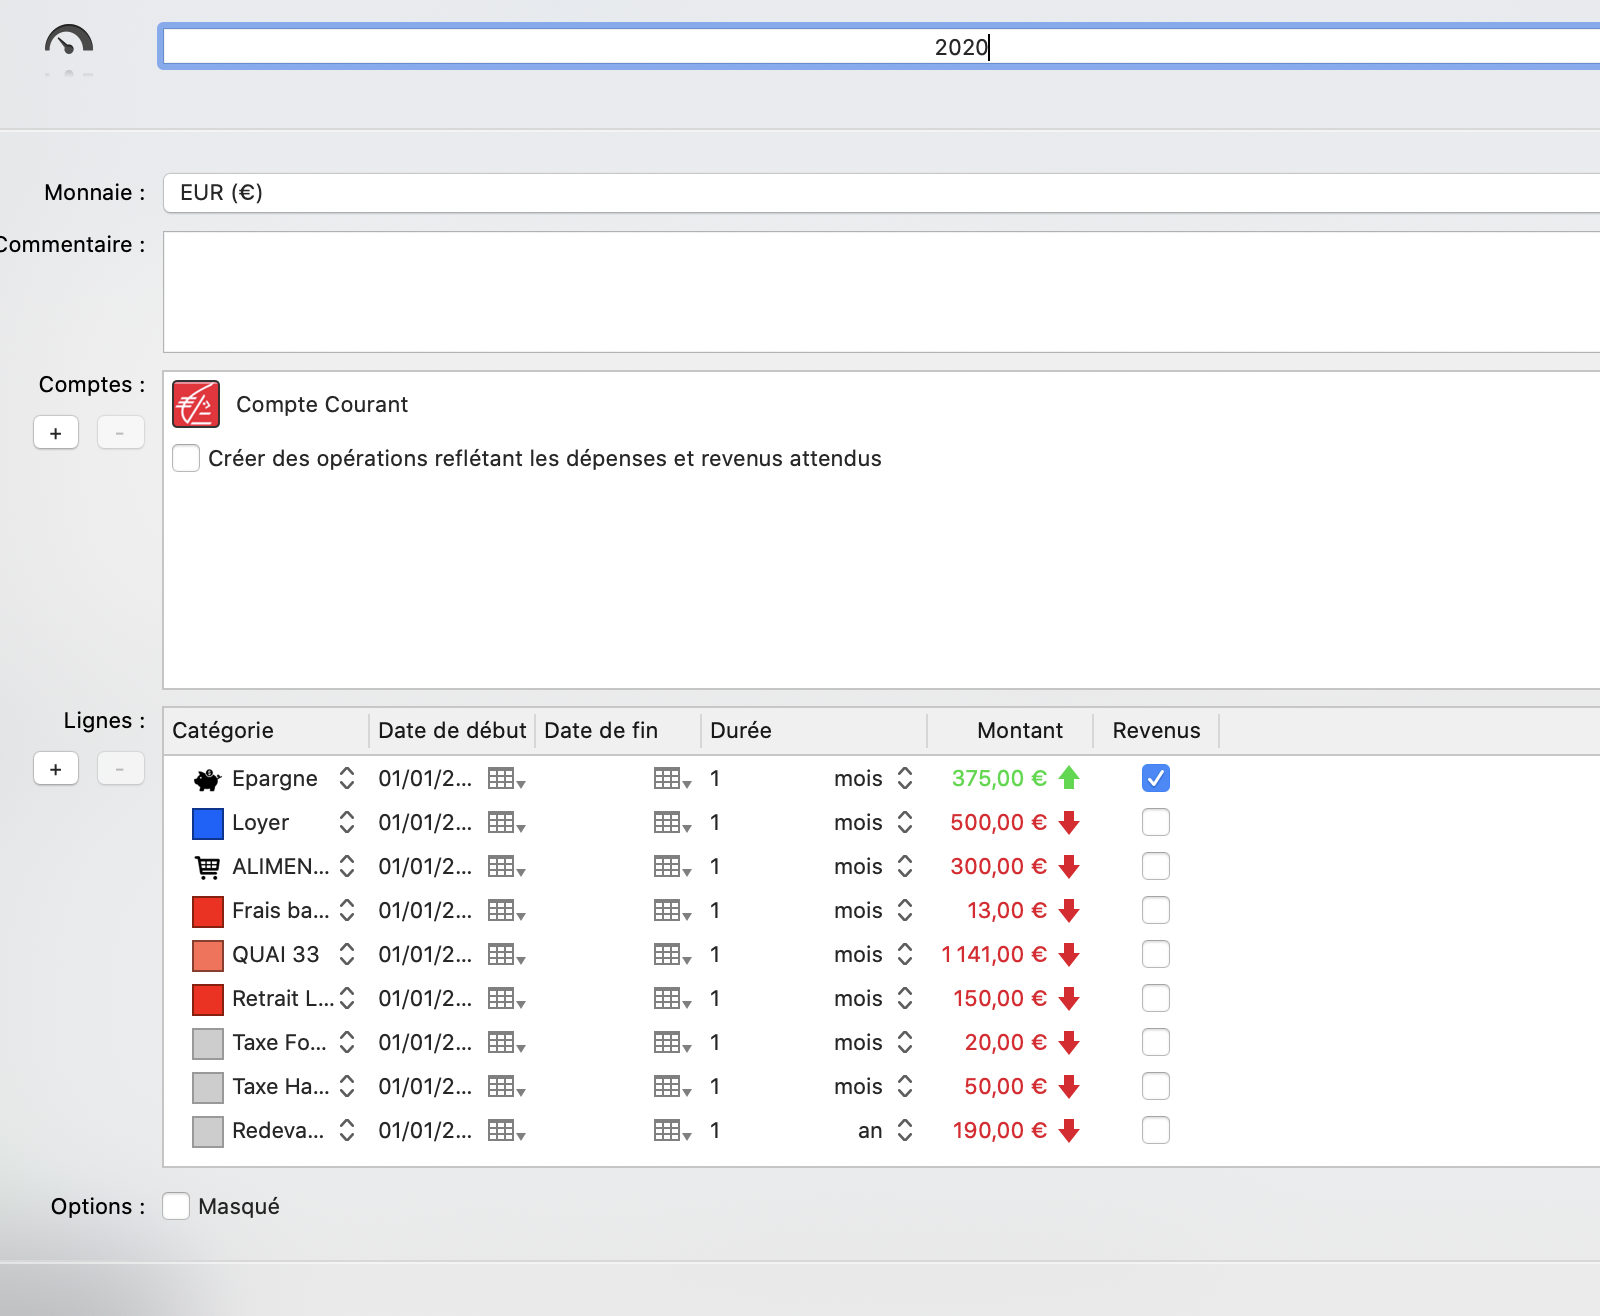Click the QUAI 33 salmon color swatch
1600x1316 pixels.
(207, 955)
